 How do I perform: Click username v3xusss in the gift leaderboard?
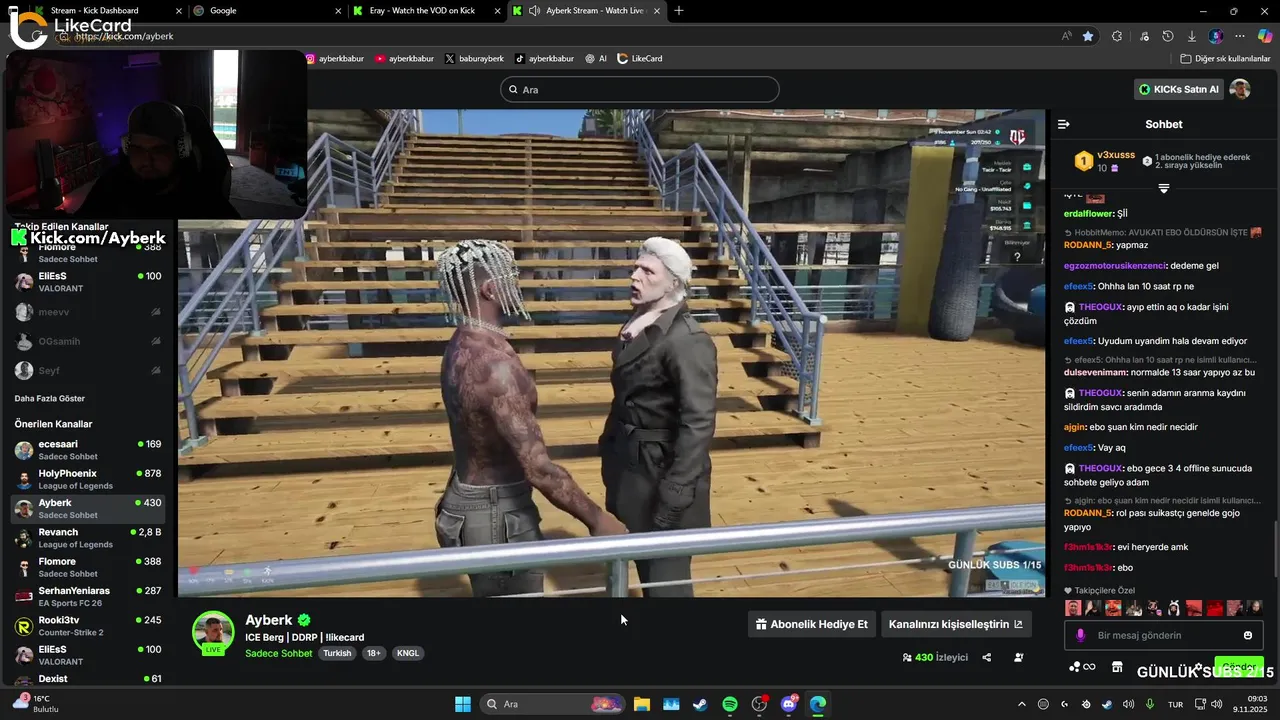click(x=1116, y=155)
